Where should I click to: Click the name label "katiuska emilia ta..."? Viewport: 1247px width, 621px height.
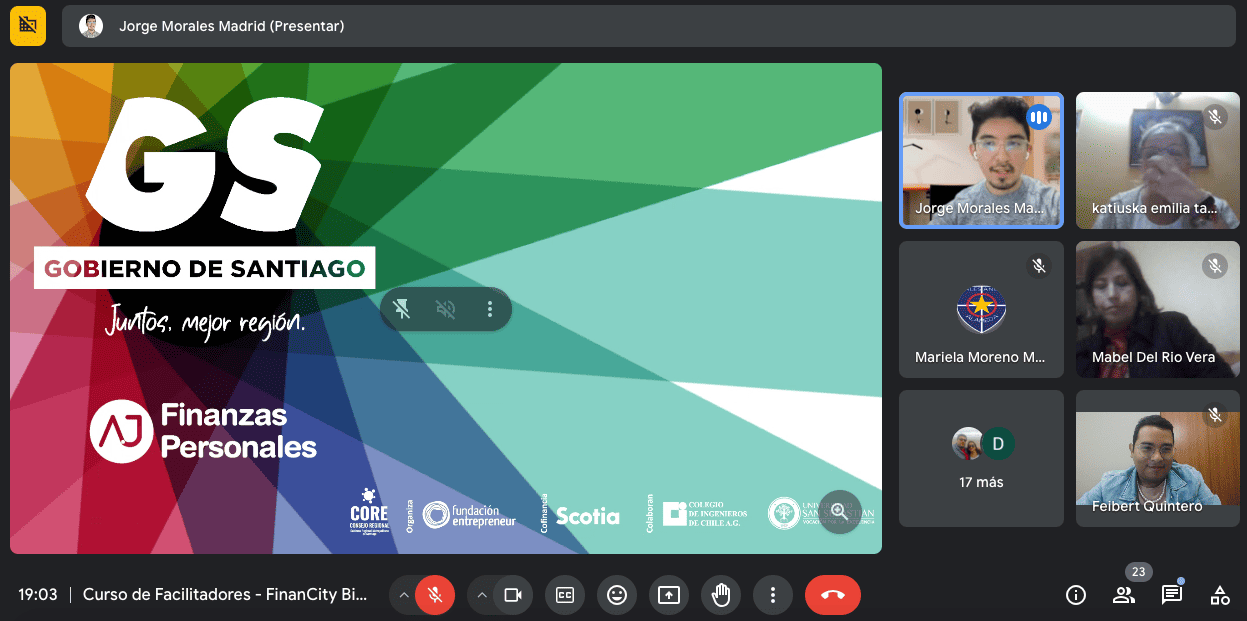[1155, 208]
